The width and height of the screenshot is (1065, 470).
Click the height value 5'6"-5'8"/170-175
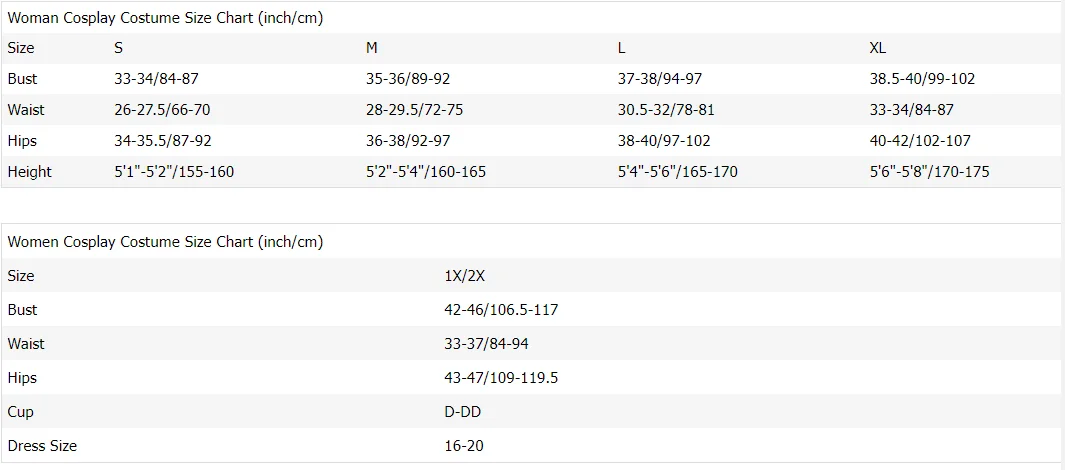pyautogui.click(x=929, y=172)
